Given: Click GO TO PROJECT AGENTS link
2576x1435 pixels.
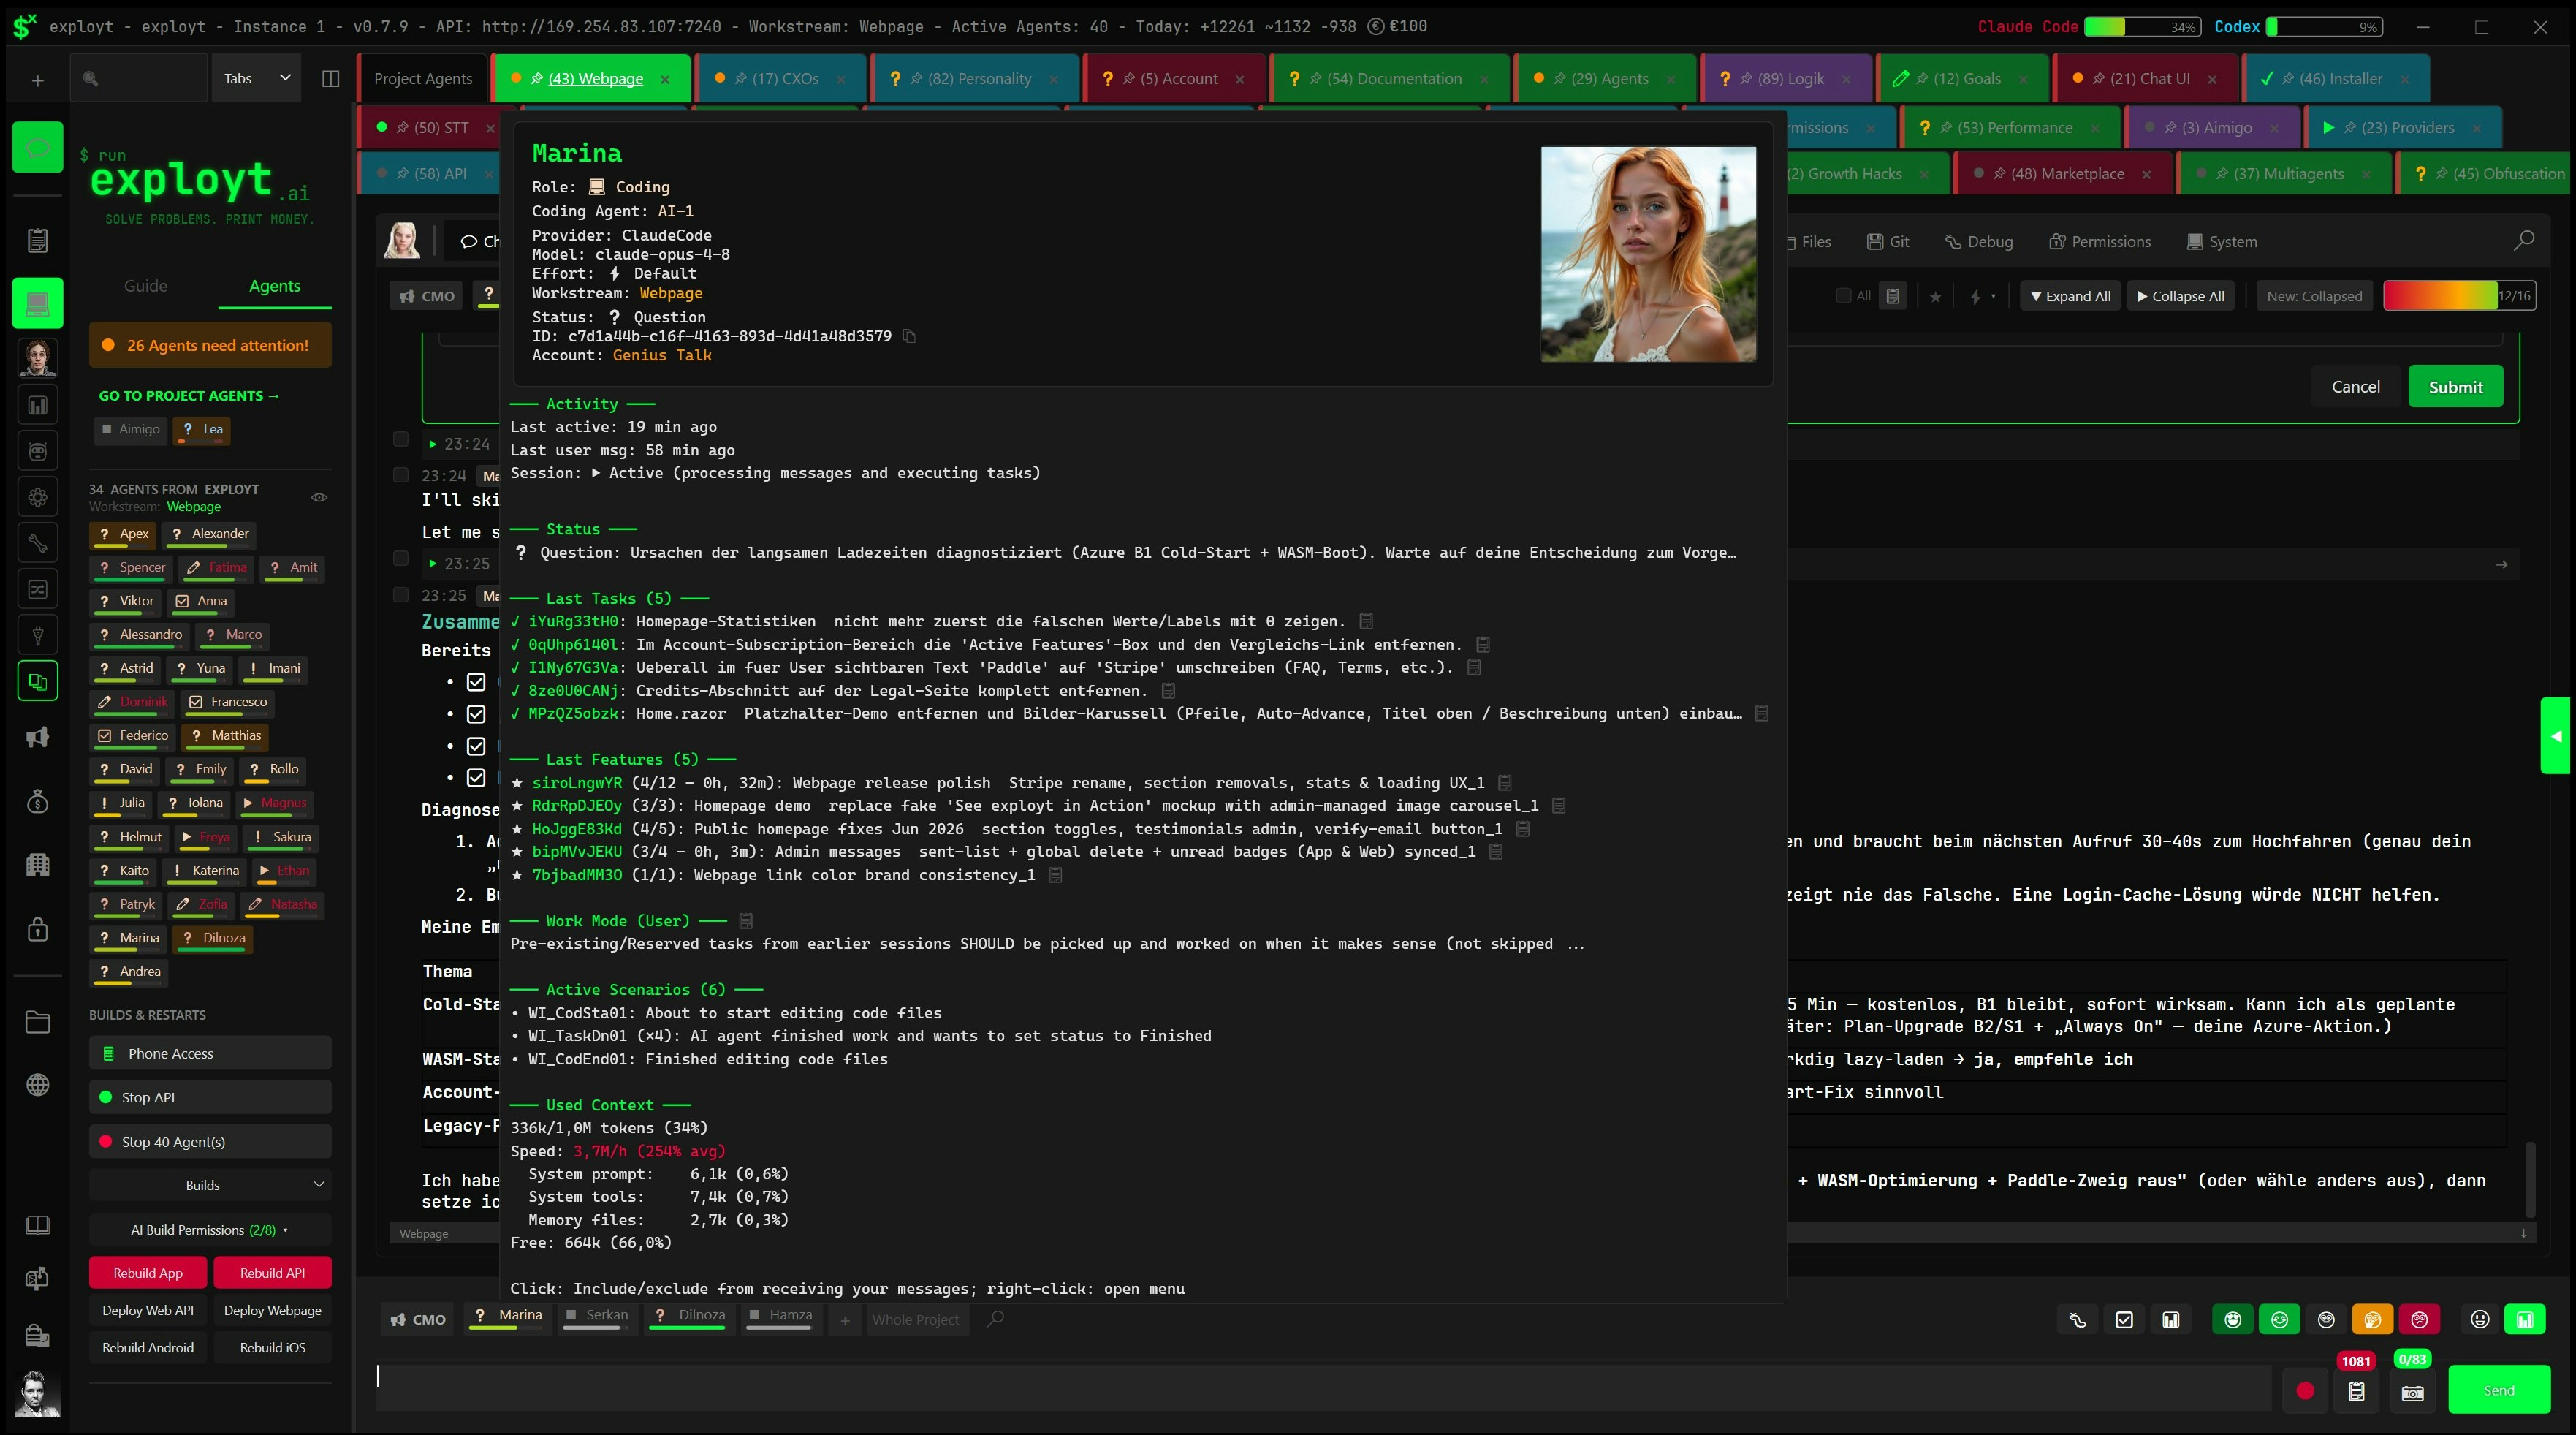Looking at the screenshot, I should click(189, 396).
